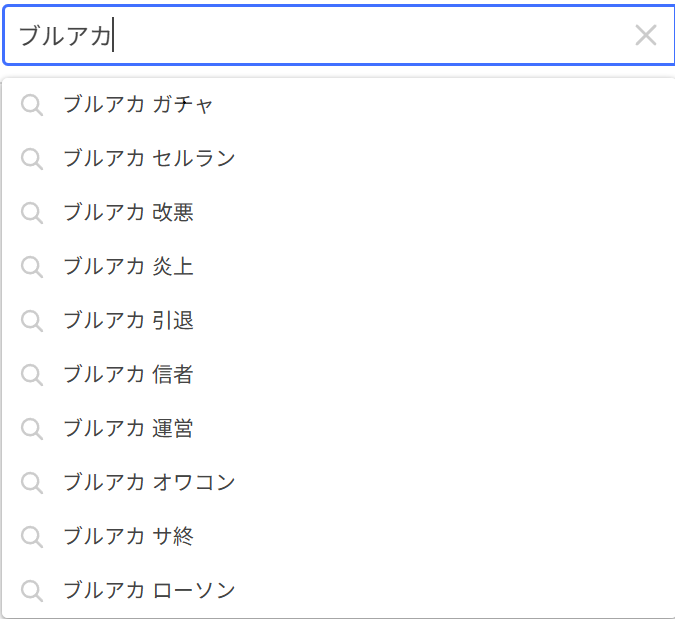Click the search icon next to ブルアカ 改悪

32,214
